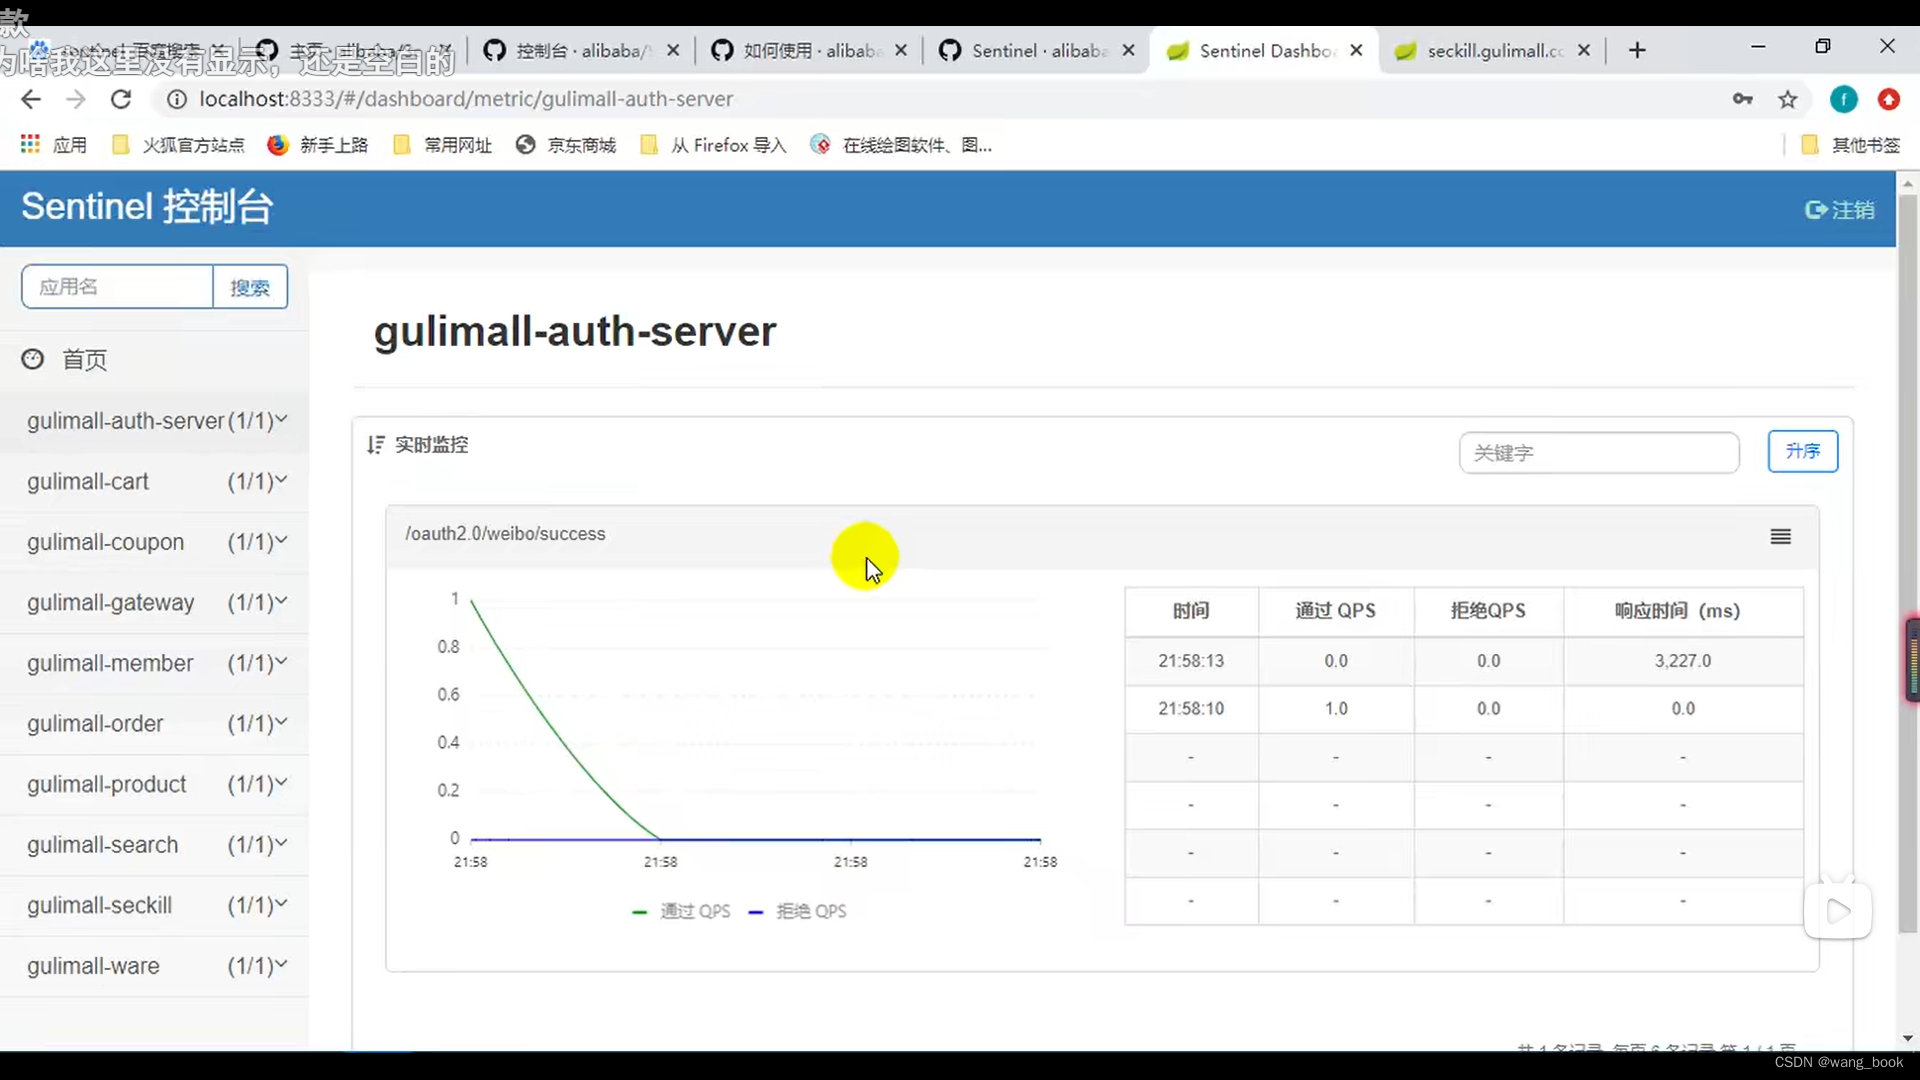Expand gulimall-cart in the sidebar
The width and height of the screenshot is (1920, 1080).
[x=155, y=482]
